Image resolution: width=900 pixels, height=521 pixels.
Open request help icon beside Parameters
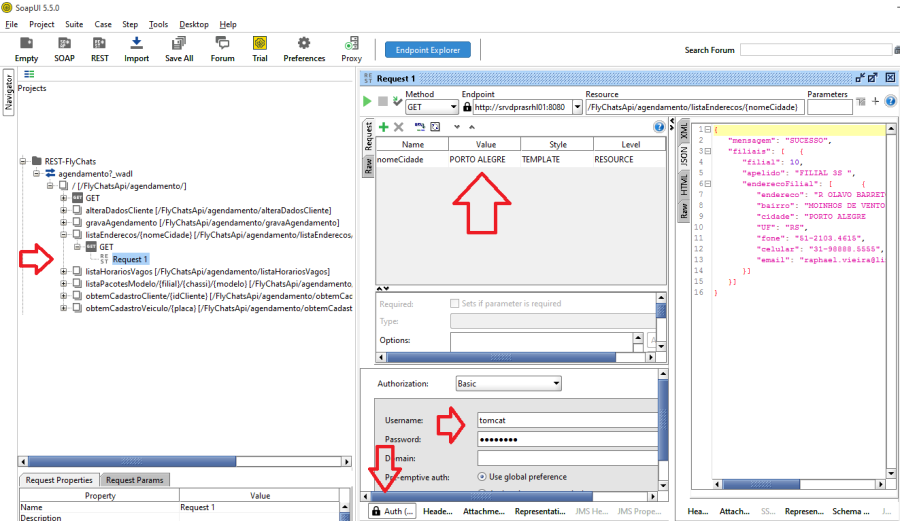(x=890, y=101)
